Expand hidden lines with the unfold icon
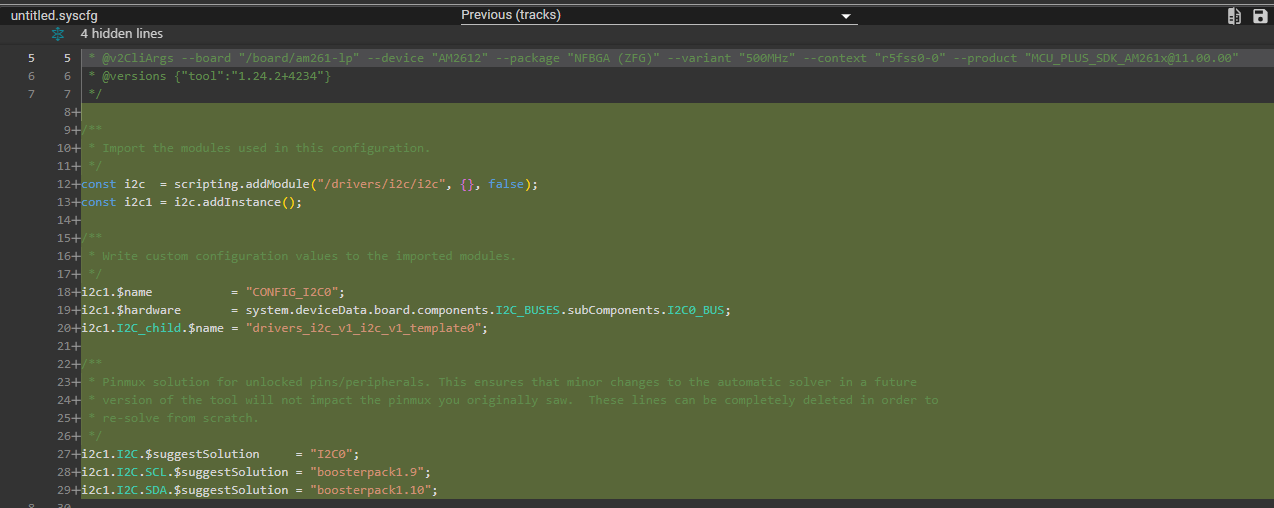The width and height of the screenshot is (1274, 508). click(57, 34)
